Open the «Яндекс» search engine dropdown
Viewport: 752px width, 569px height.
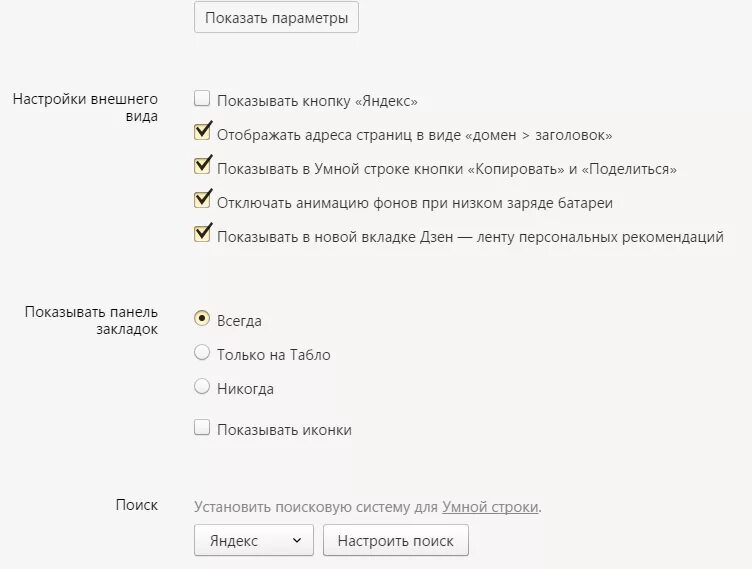tap(254, 540)
